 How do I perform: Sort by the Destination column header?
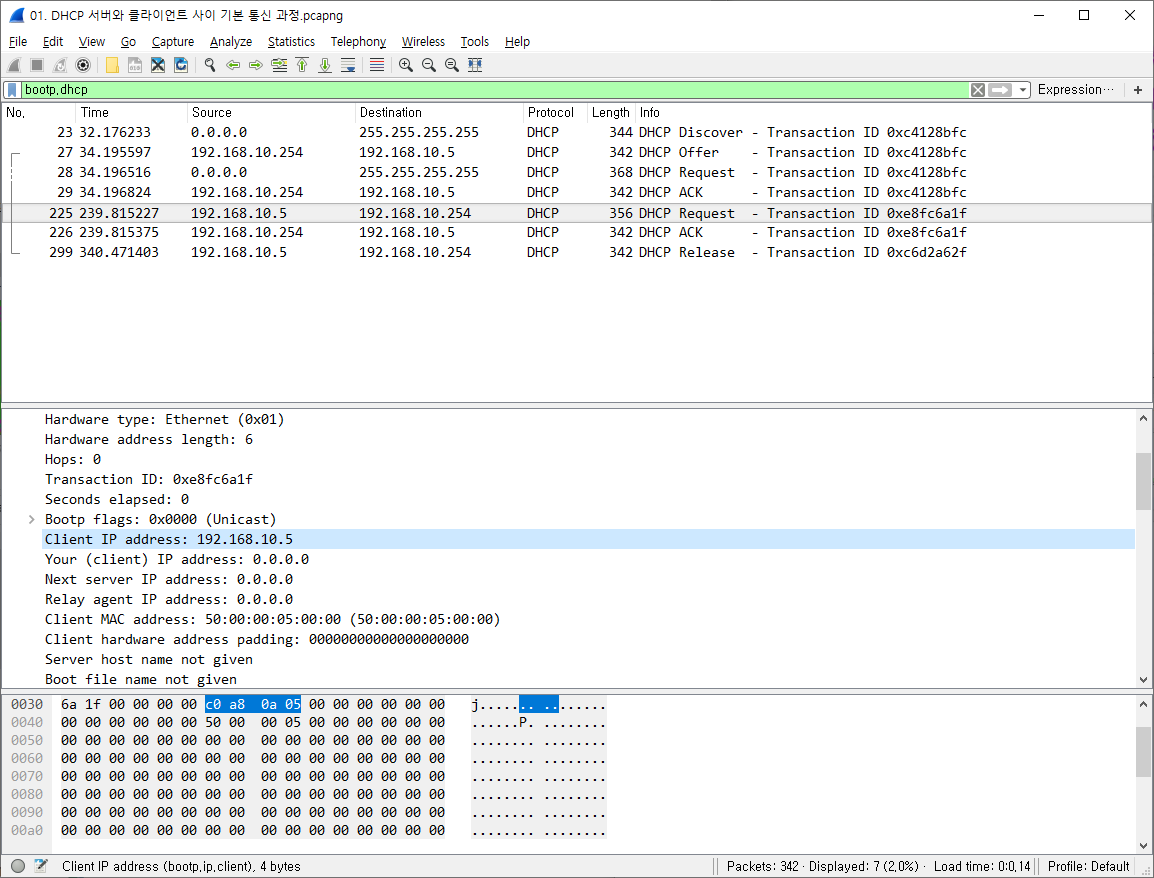click(x=439, y=113)
